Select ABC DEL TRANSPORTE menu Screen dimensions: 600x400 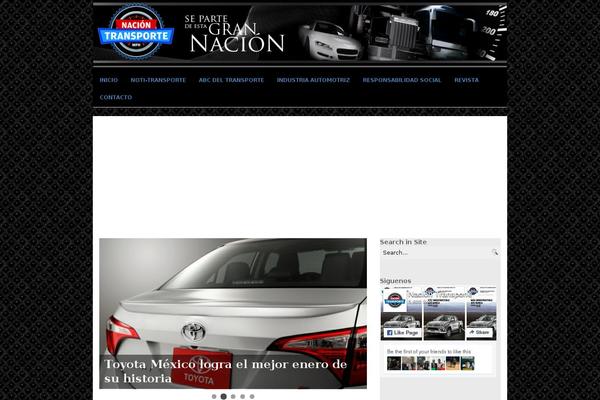[x=231, y=80]
